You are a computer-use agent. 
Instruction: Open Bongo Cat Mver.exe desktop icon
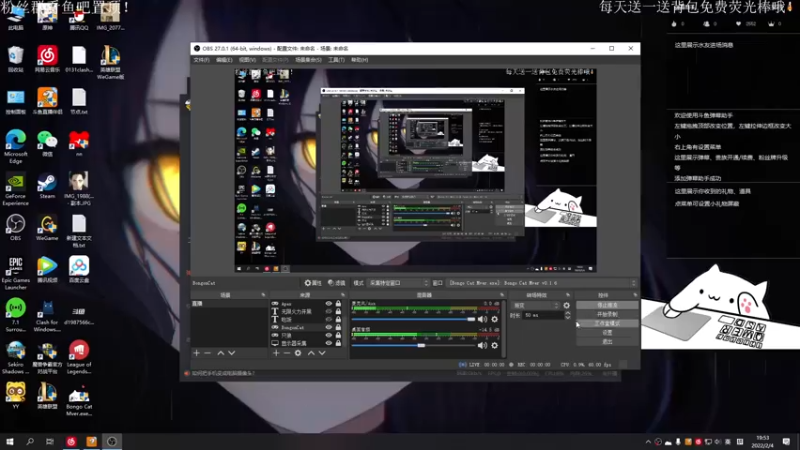point(79,399)
